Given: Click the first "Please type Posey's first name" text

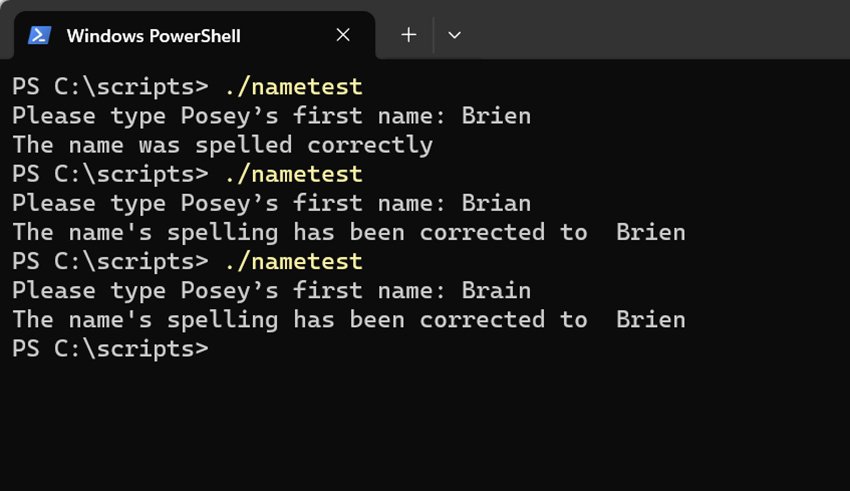Looking at the screenshot, I should click(229, 116).
